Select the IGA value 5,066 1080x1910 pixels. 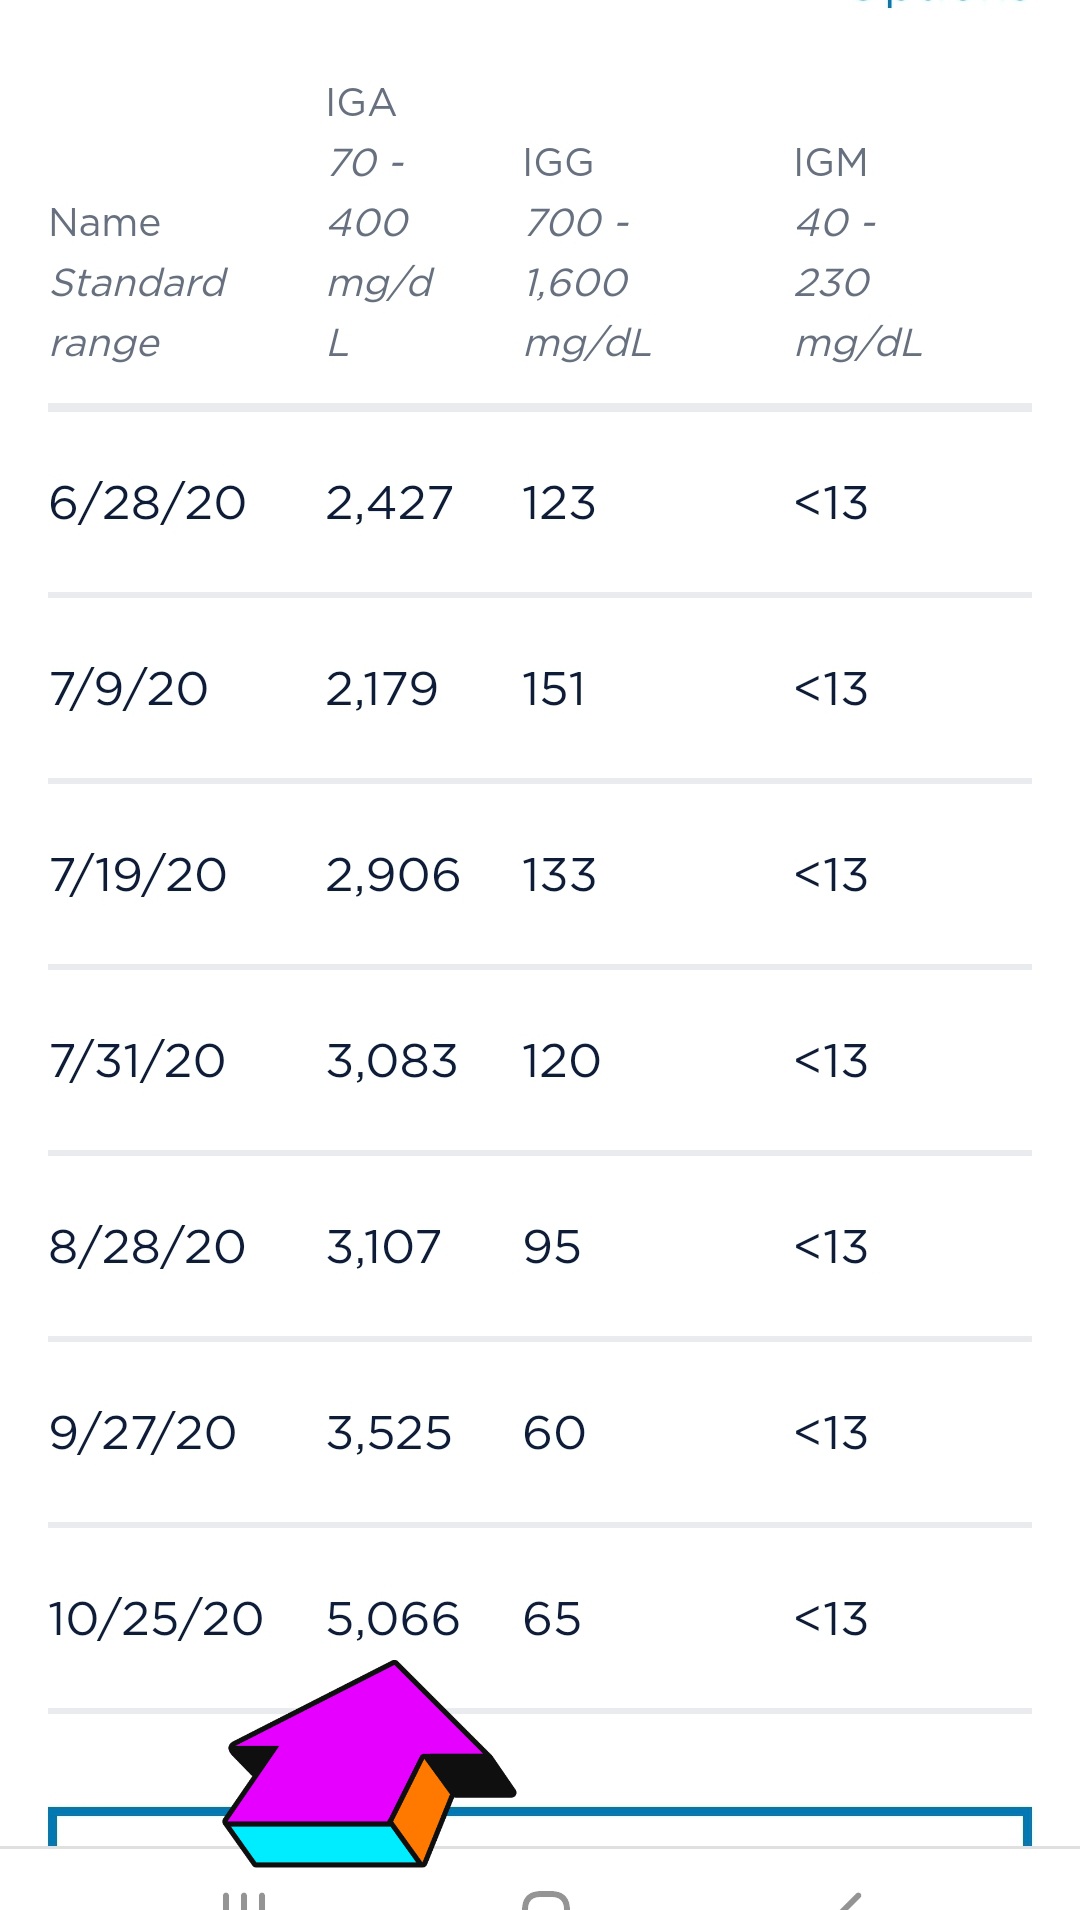coord(393,1619)
